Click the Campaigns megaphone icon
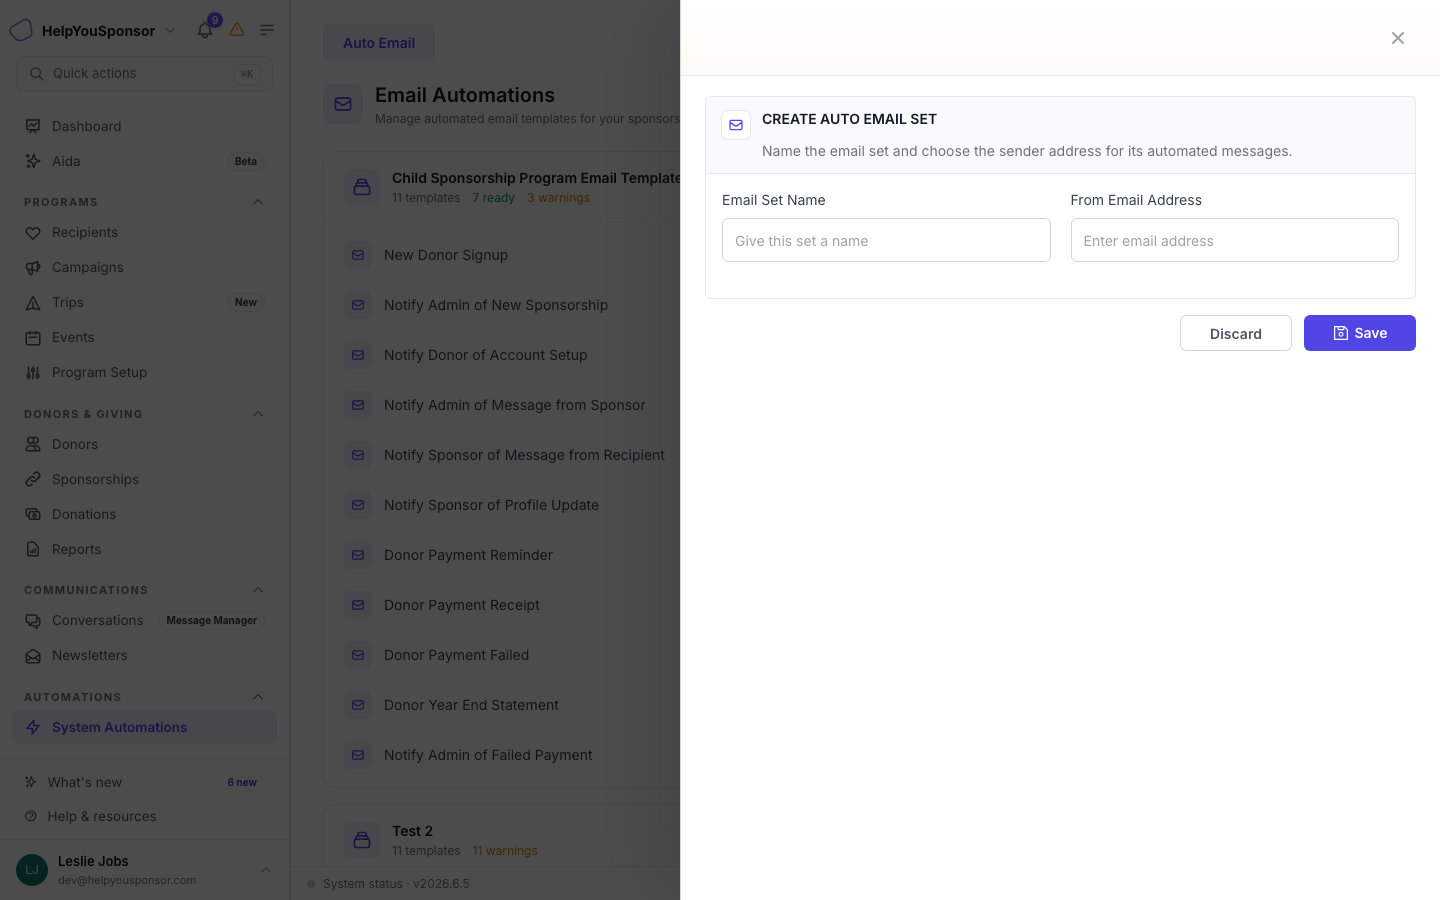 pos(33,267)
